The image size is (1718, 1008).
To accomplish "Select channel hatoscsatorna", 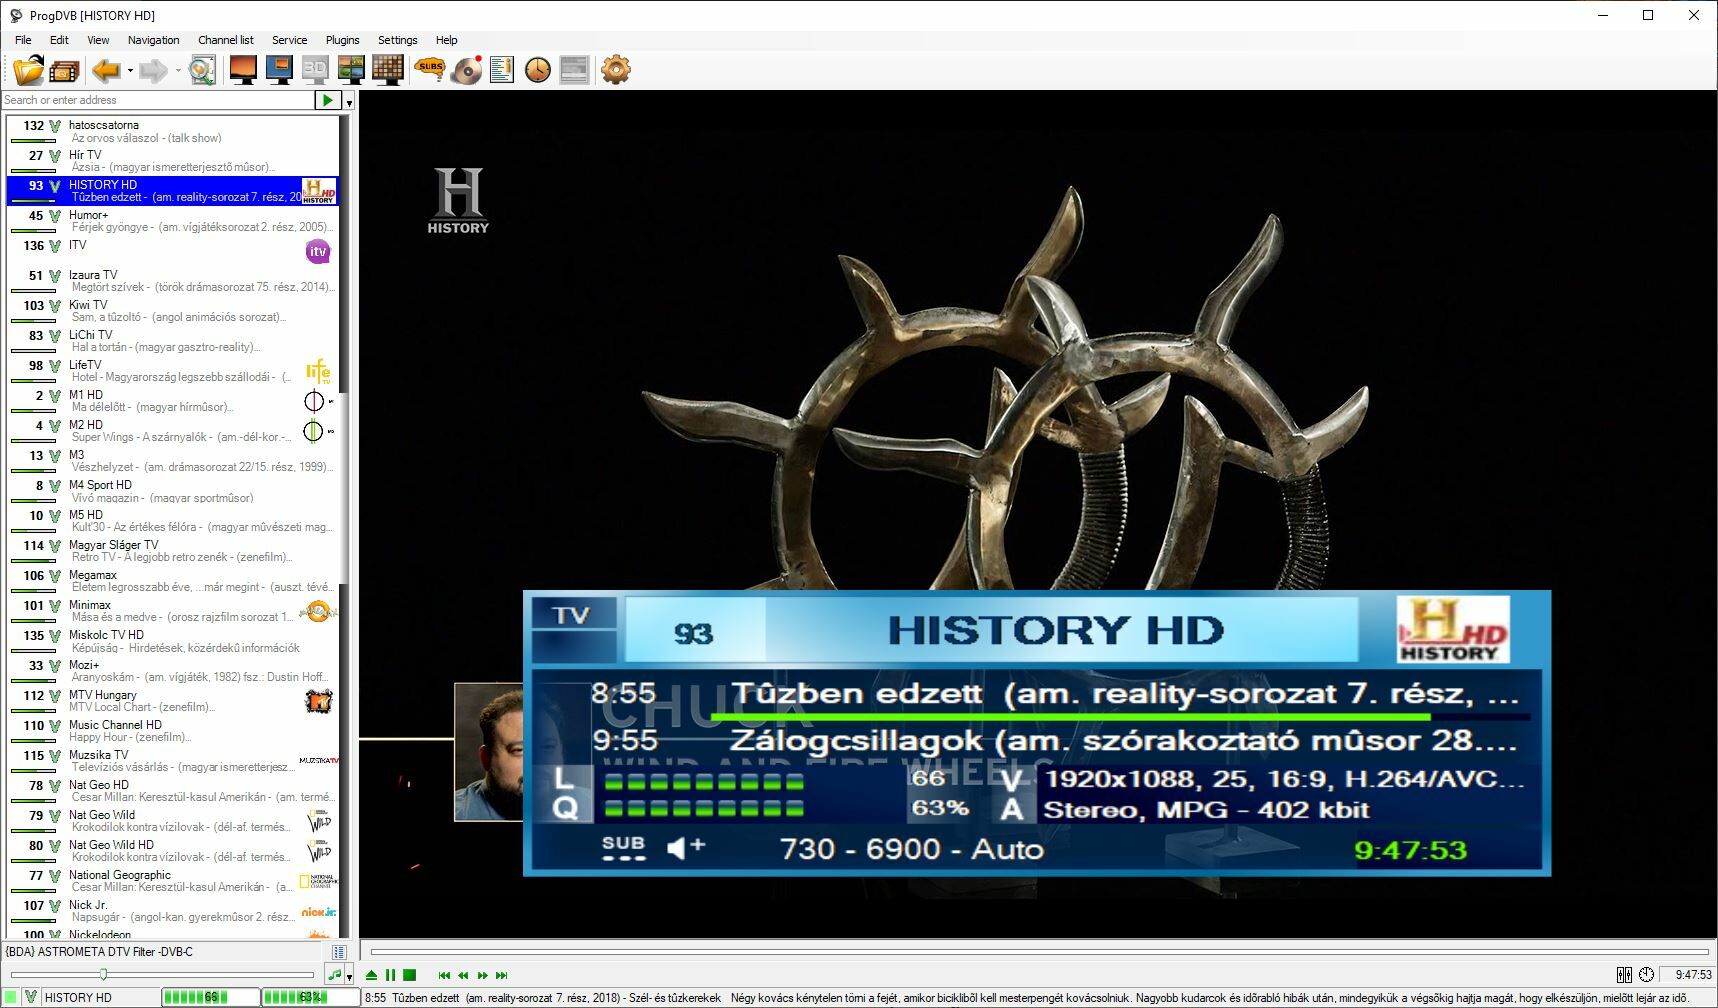I will point(173,131).
